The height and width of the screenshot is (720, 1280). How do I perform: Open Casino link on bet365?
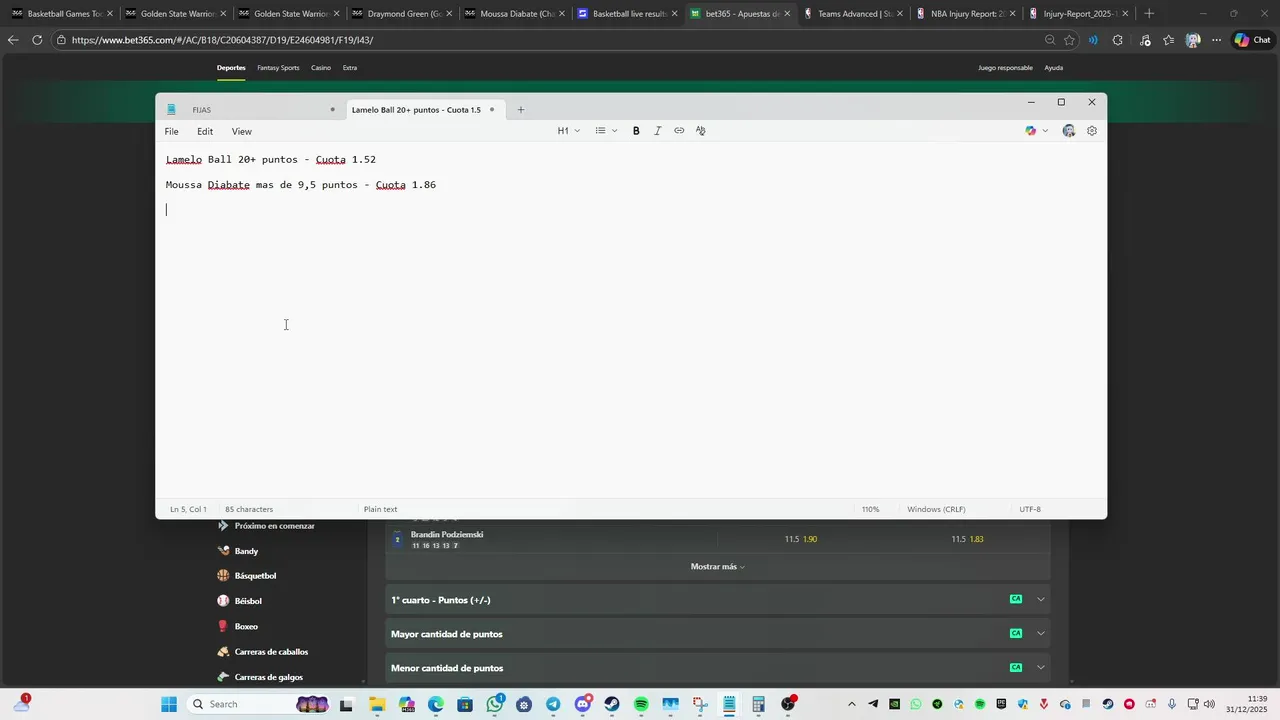click(x=321, y=68)
